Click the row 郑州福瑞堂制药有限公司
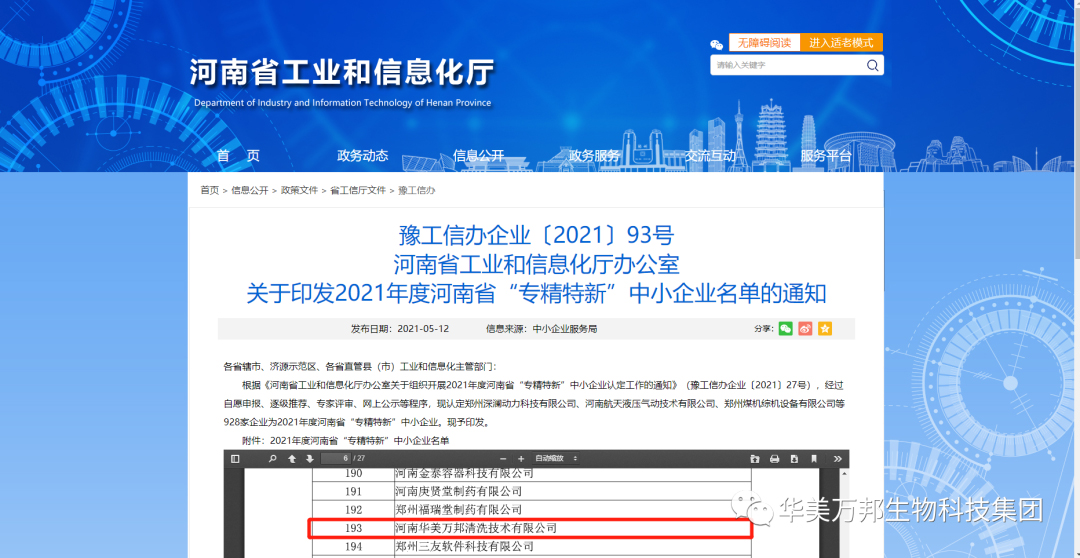The height and width of the screenshot is (558, 1080). pos(531,510)
